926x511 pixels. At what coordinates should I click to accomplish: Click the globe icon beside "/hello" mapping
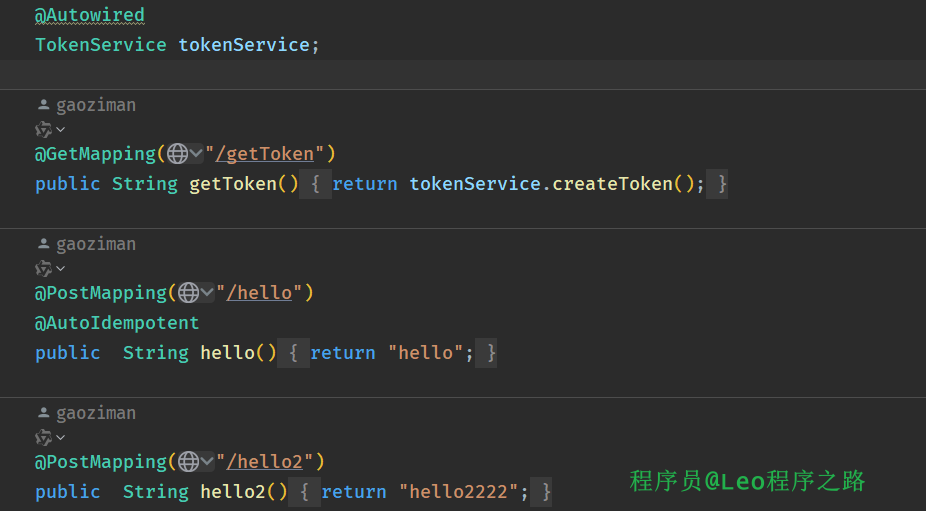point(188,293)
